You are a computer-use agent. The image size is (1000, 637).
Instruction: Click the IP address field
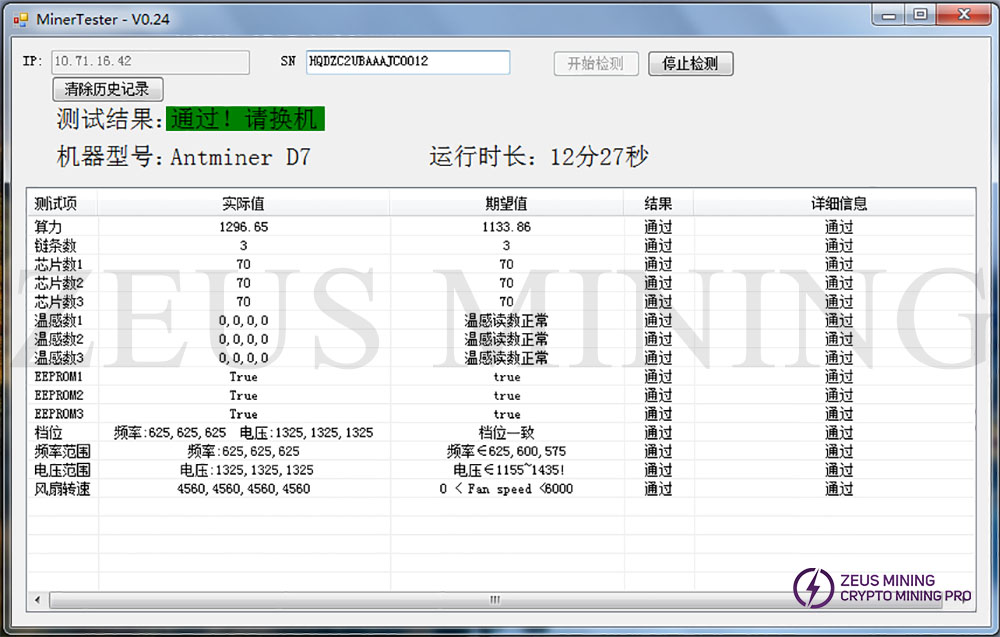[x=150, y=62]
